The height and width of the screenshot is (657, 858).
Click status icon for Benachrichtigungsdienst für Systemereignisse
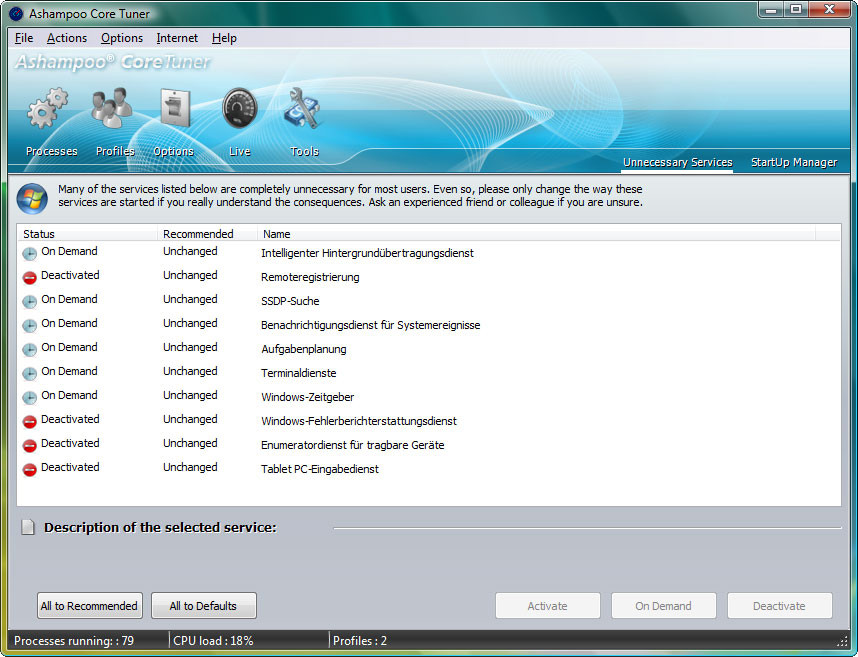(30, 325)
